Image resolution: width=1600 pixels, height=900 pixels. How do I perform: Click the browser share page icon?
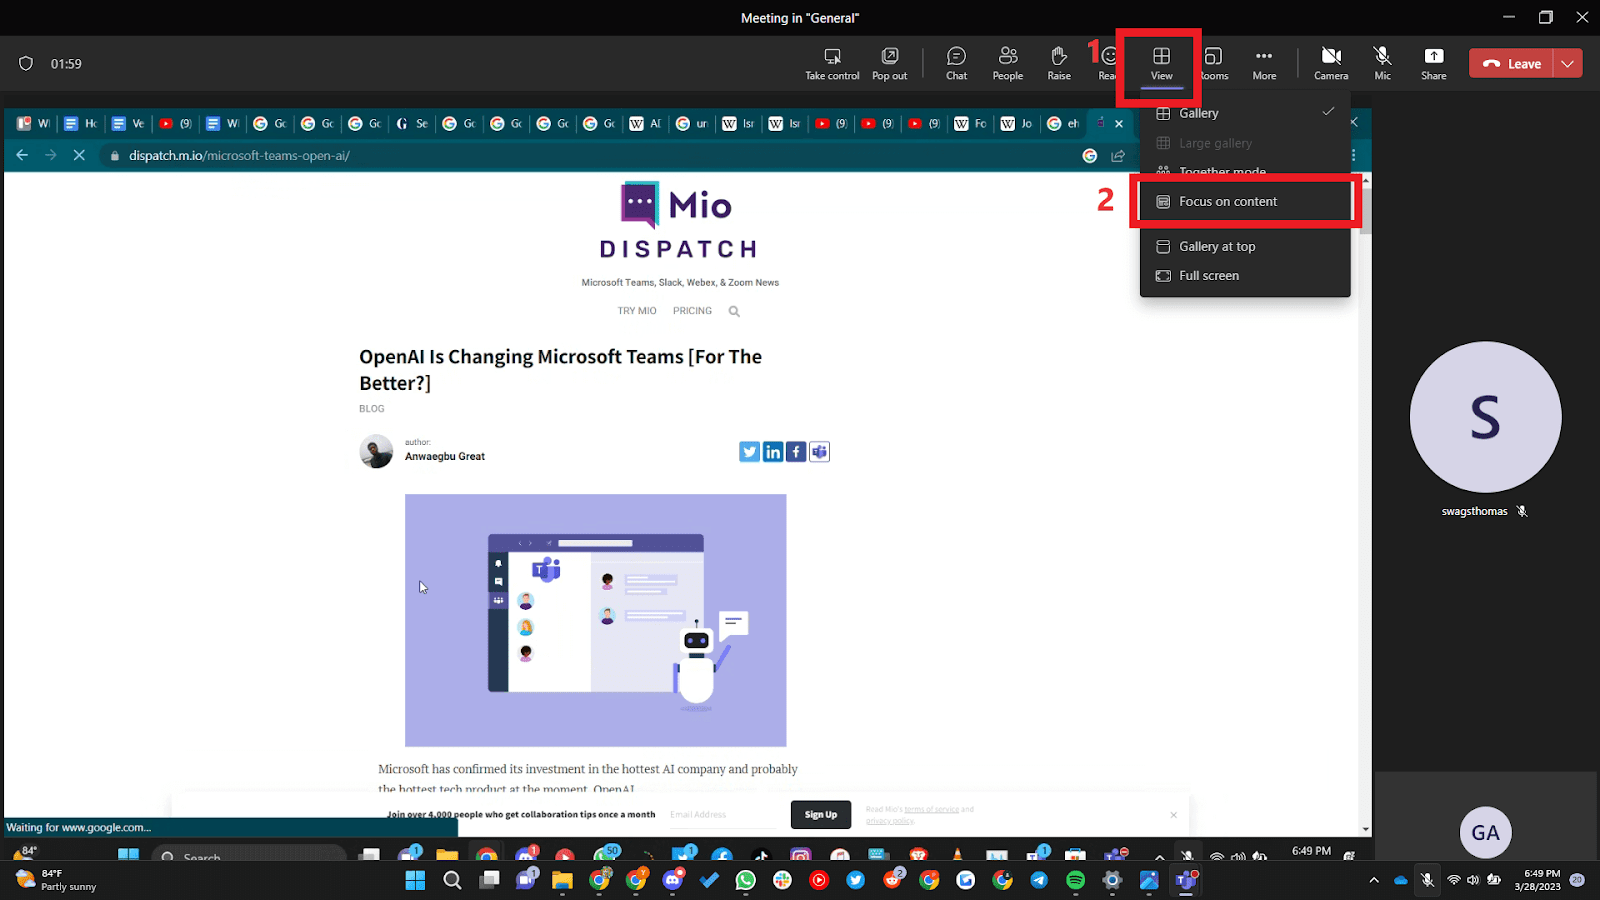[x=1118, y=155]
